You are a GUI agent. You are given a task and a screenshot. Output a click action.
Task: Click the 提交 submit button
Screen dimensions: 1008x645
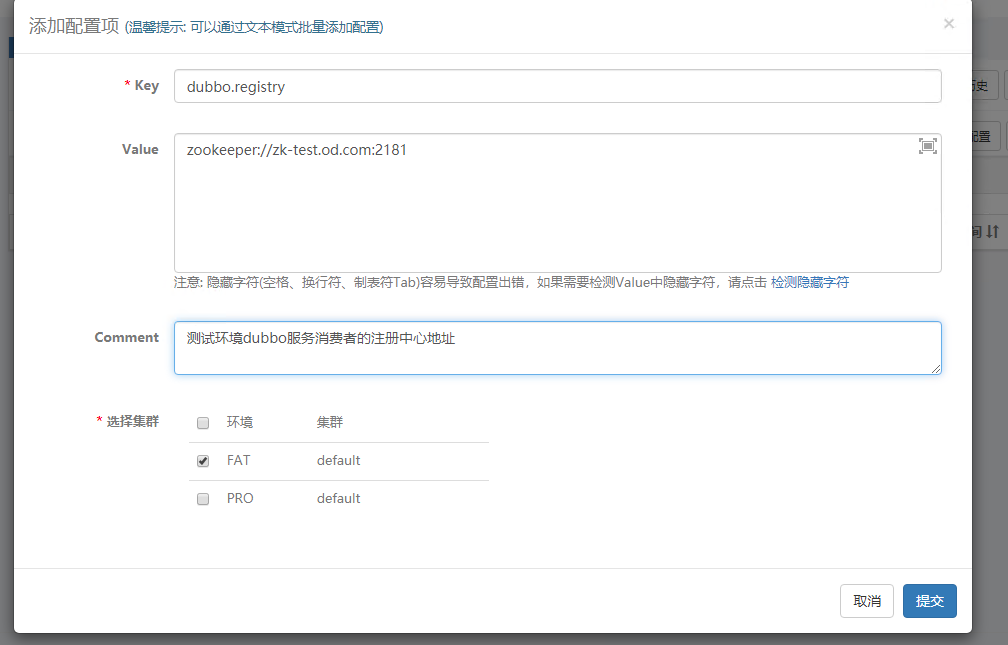(929, 601)
